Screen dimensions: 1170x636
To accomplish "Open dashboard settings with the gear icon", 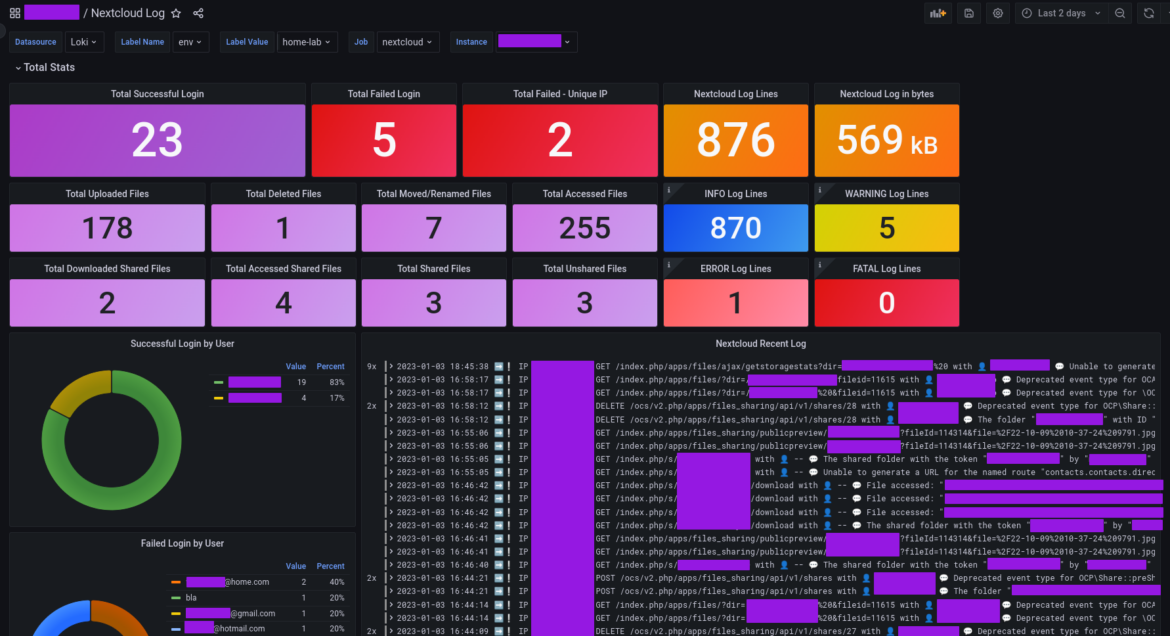I will pos(996,12).
